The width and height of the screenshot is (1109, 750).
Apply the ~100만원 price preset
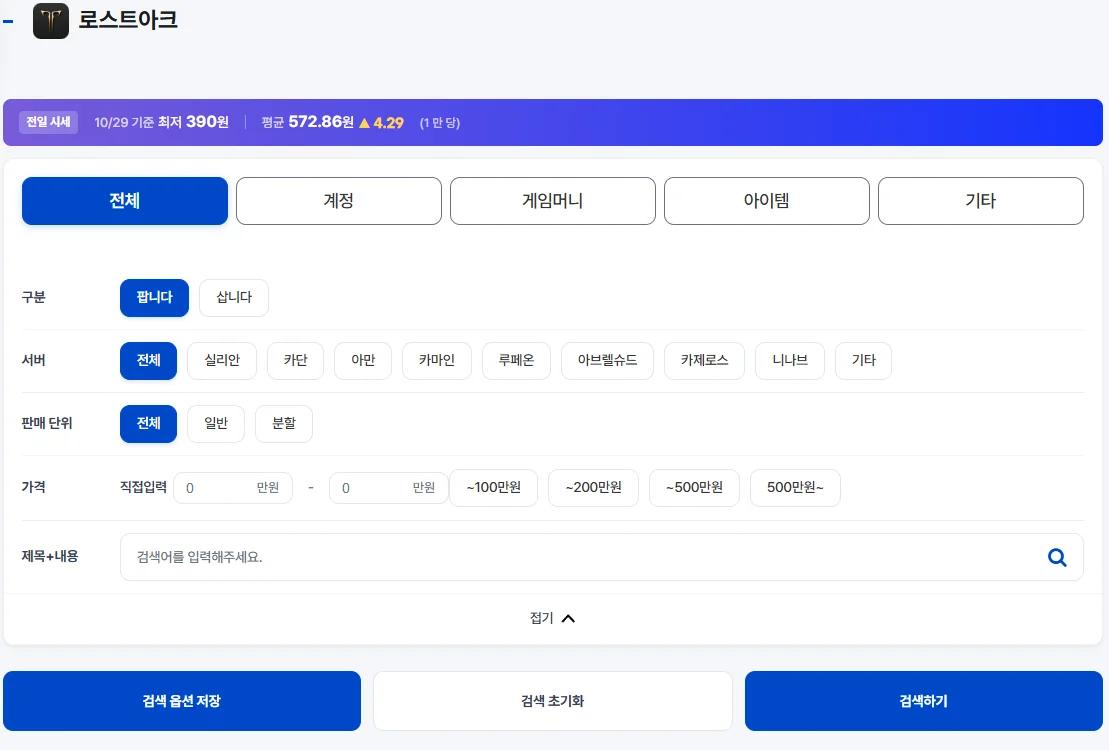coord(494,488)
